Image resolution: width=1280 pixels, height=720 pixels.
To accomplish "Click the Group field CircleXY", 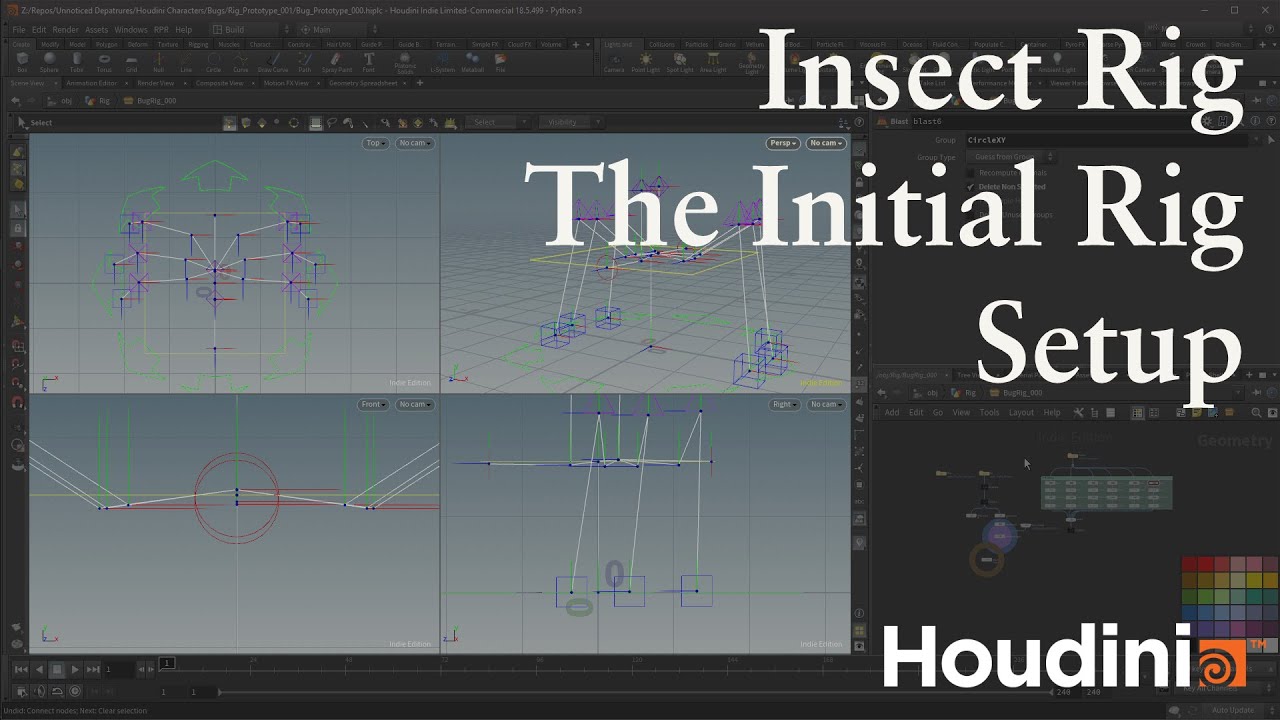I will 1107,140.
